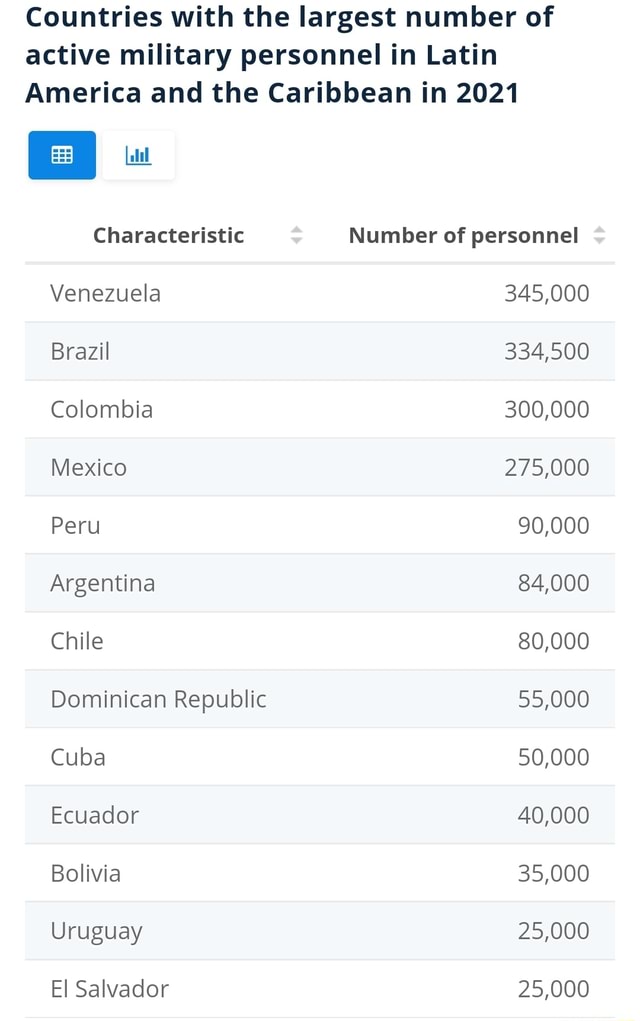Sort by Number of personnel arrows
640x1021 pixels.
point(599,236)
